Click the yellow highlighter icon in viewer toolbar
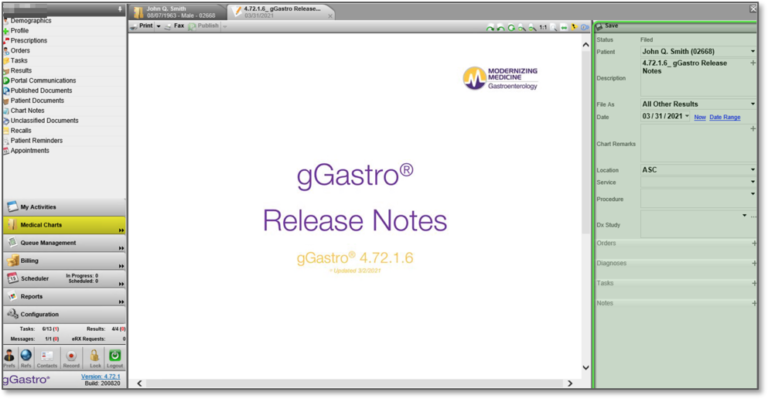The height and width of the screenshot is (399, 768). (574, 28)
